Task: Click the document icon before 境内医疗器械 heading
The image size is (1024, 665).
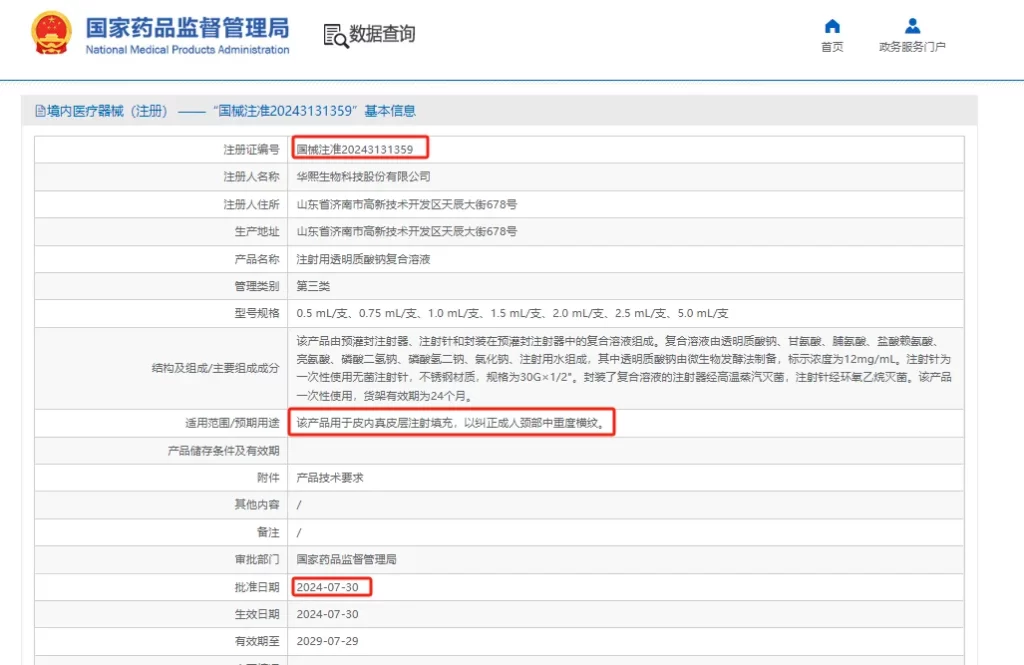Action: (x=40, y=111)
